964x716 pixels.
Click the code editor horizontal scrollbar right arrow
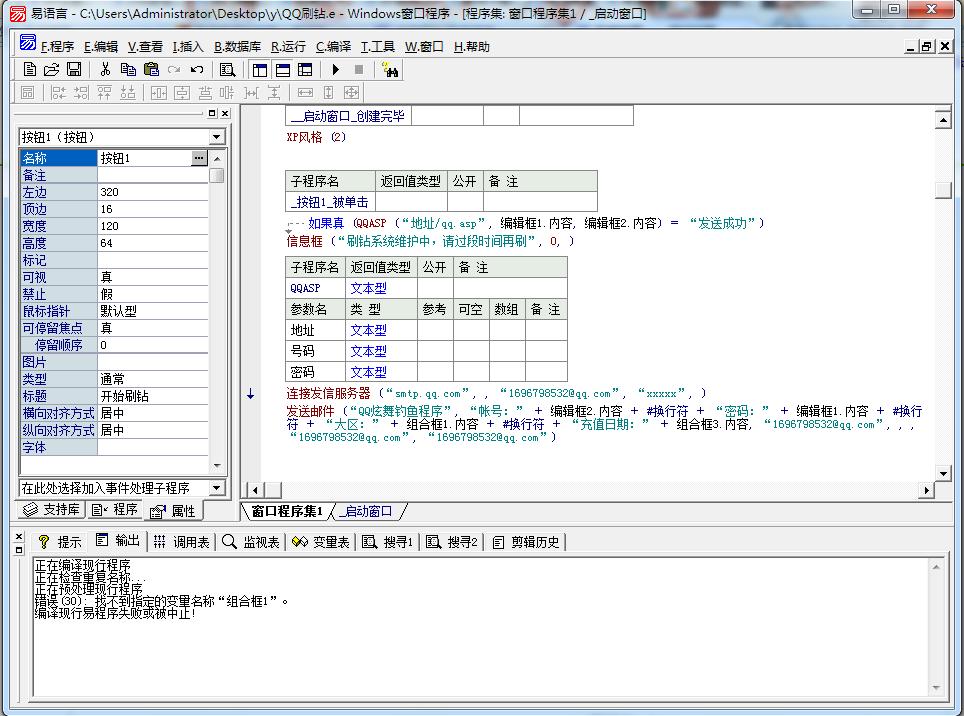pyautogui.click(x=927, y=490)
